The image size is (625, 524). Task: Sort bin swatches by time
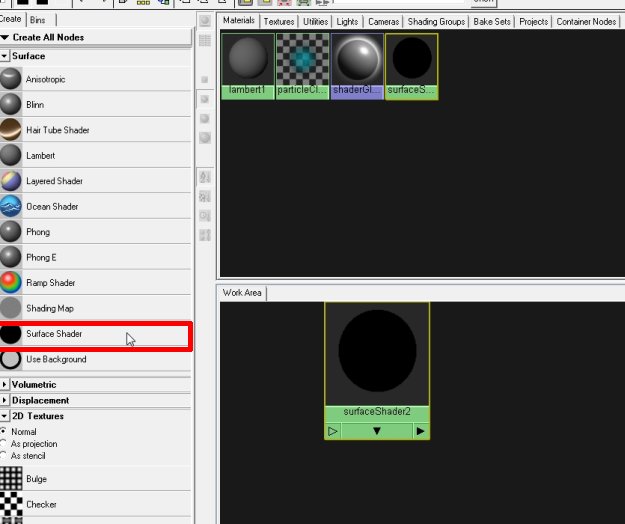point(205,216)
